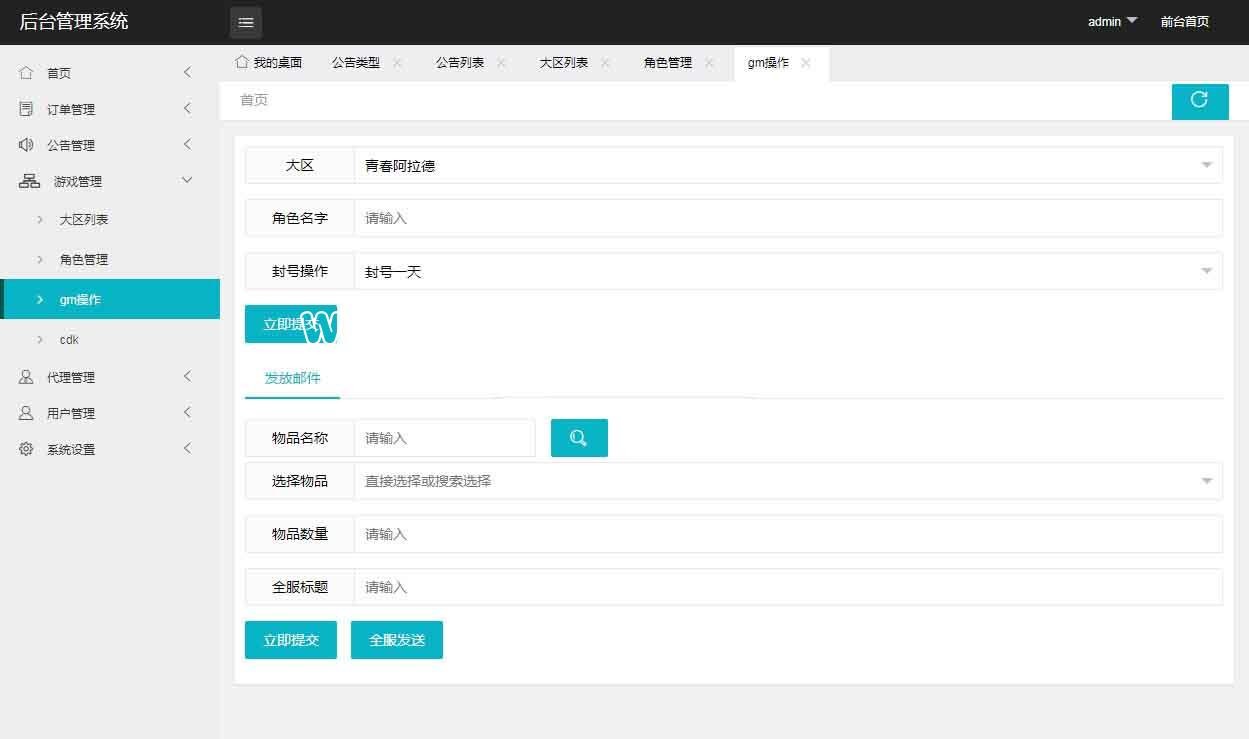Open the 大区 dropdown showing 青春阿拉德
The width and height of the screenshot is (1249, 739).
pos(787,166)
